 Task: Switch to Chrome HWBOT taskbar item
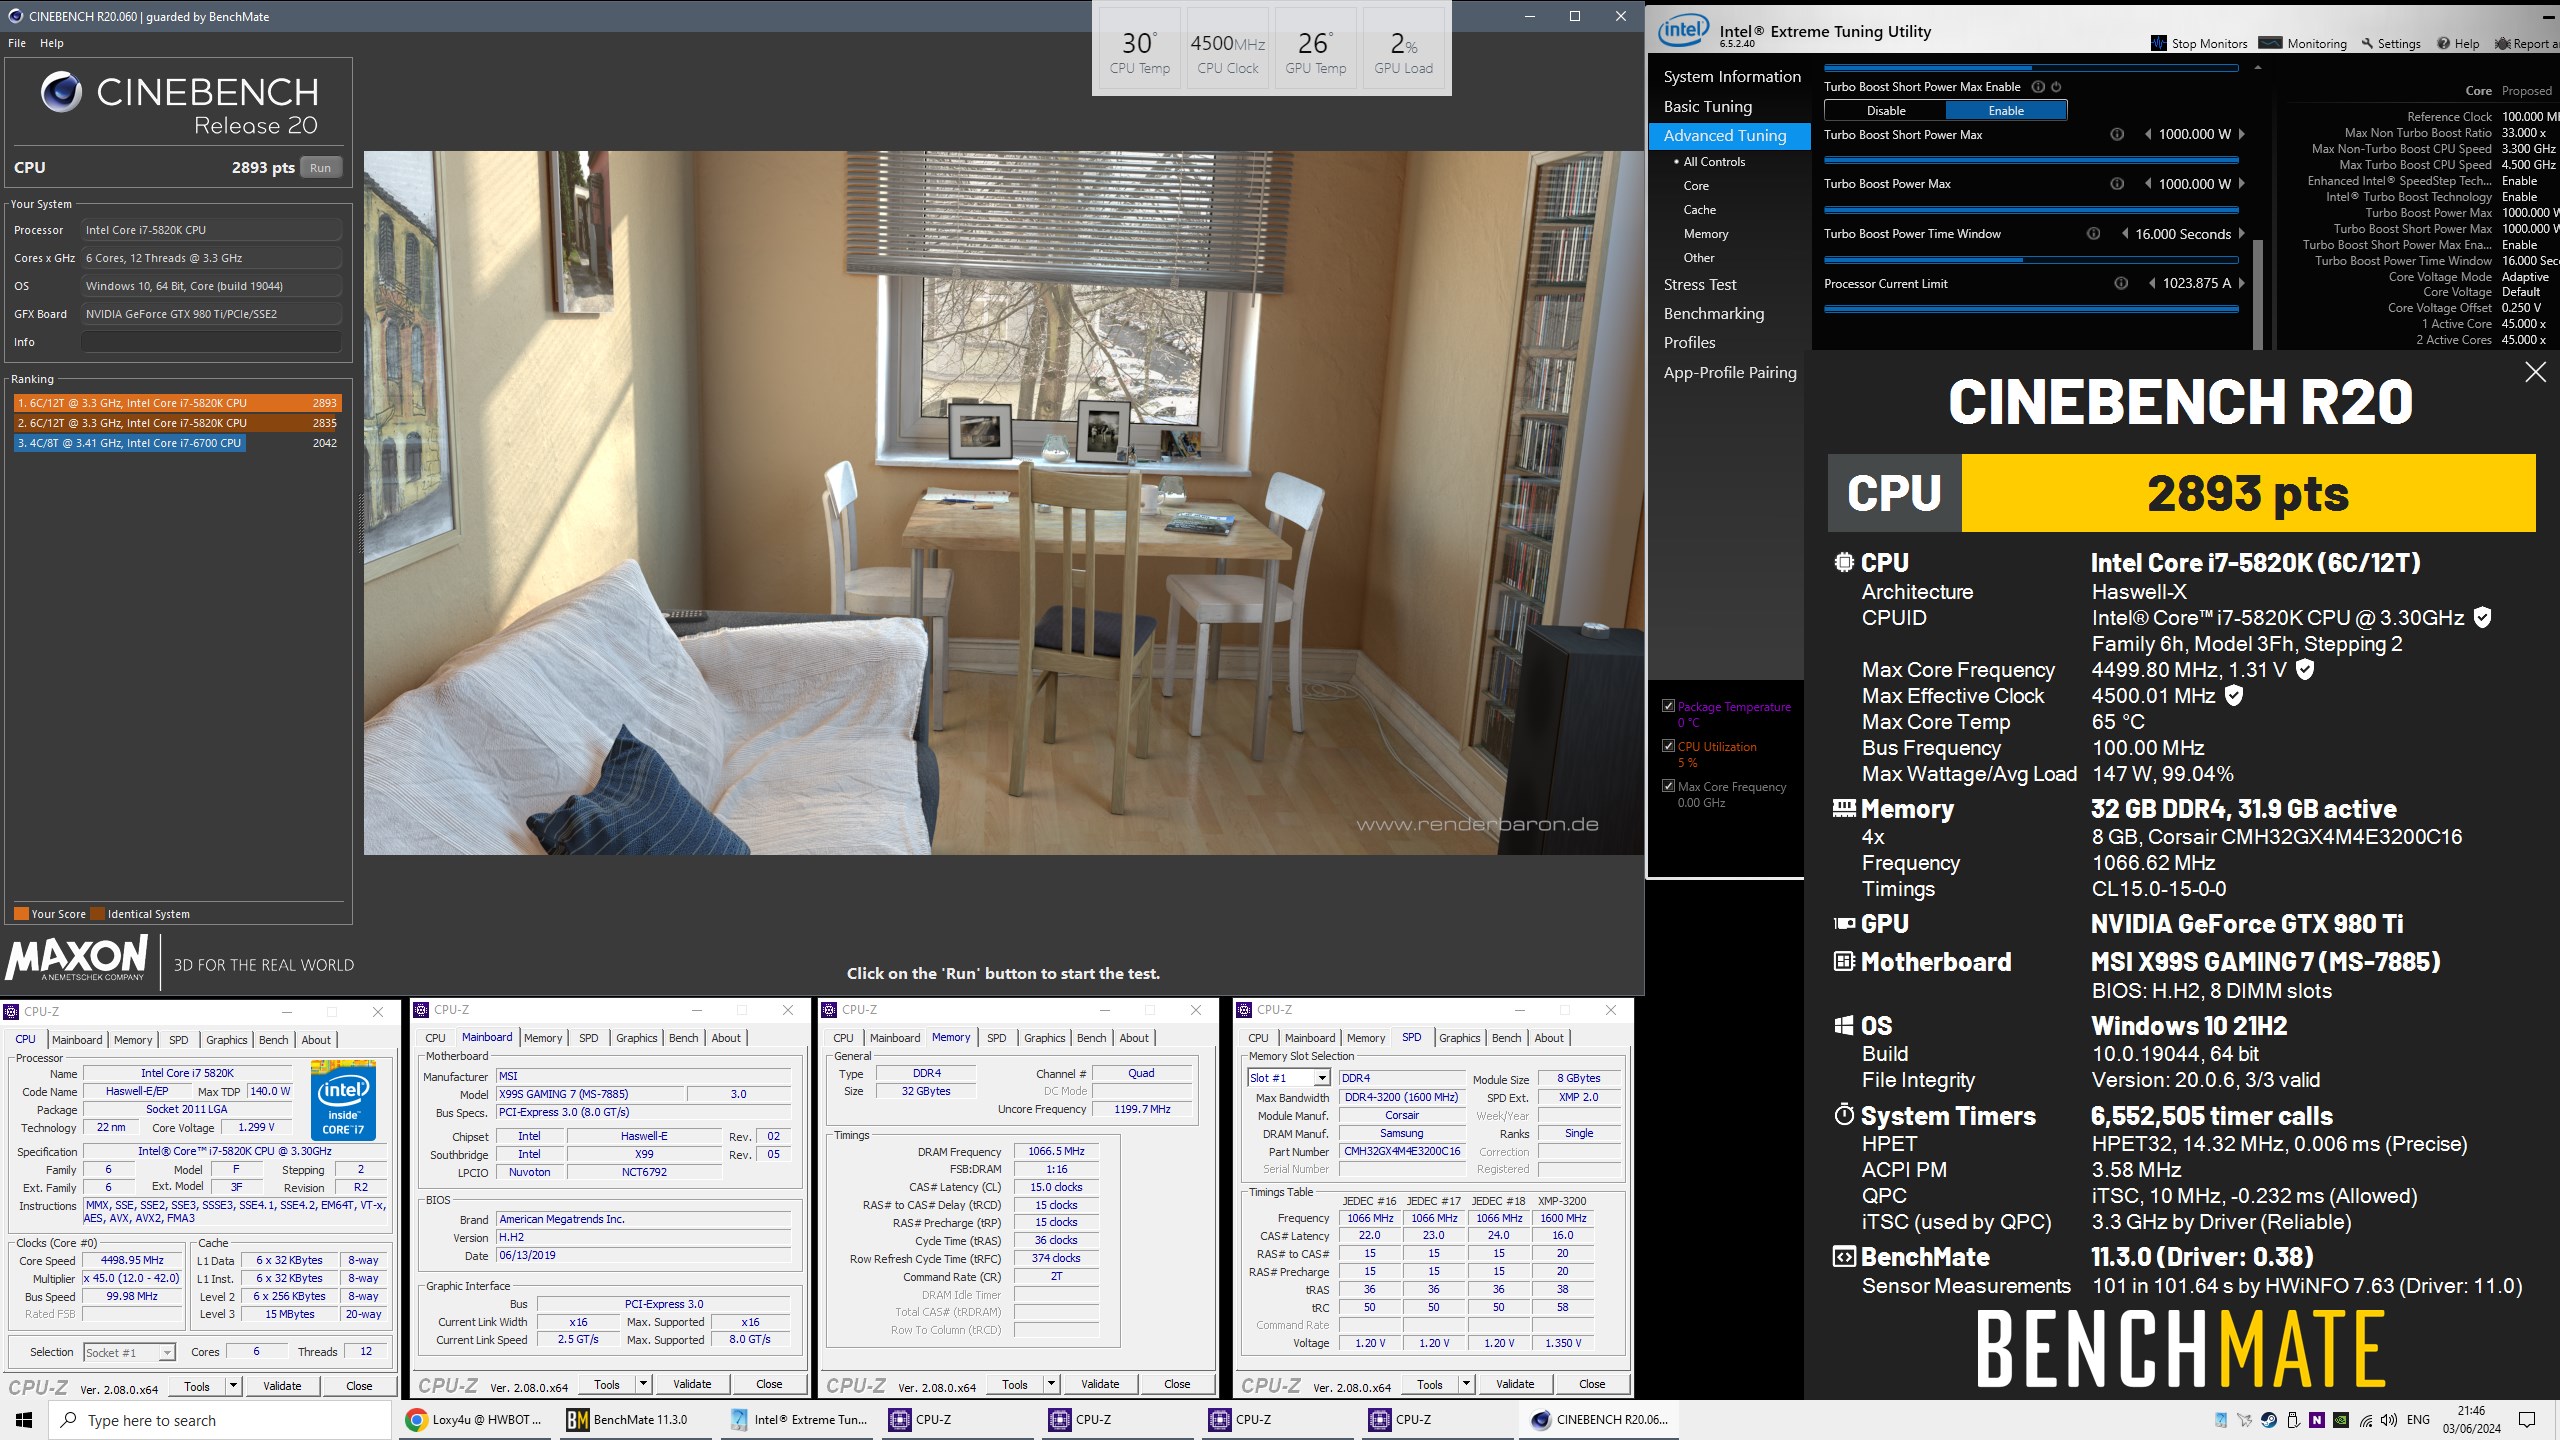pyautogui.click(x=475, y=1420)
